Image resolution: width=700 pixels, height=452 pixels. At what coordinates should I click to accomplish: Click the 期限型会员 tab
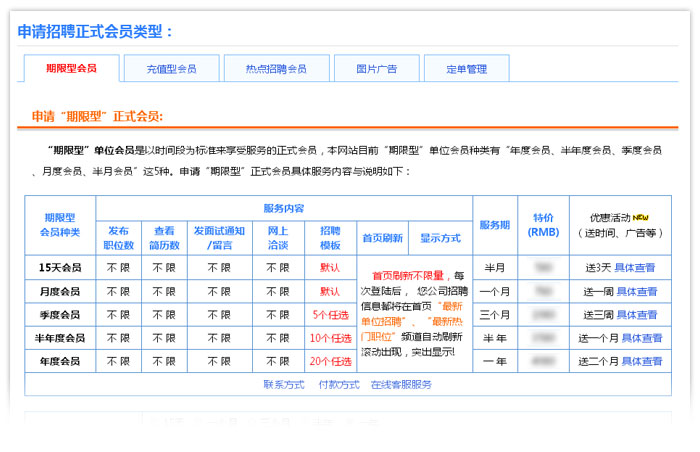(x=71, y=69)
